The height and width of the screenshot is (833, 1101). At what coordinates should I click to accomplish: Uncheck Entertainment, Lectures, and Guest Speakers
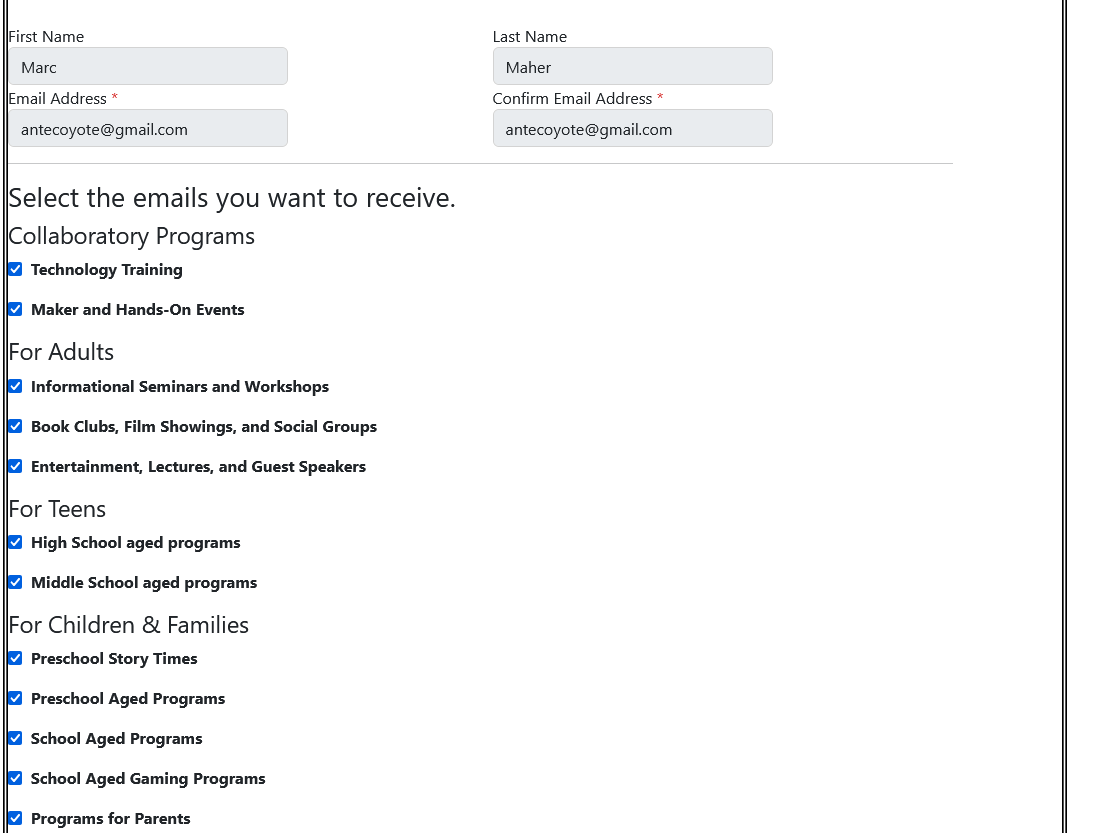pyautogui.click(x=15, y=466)
